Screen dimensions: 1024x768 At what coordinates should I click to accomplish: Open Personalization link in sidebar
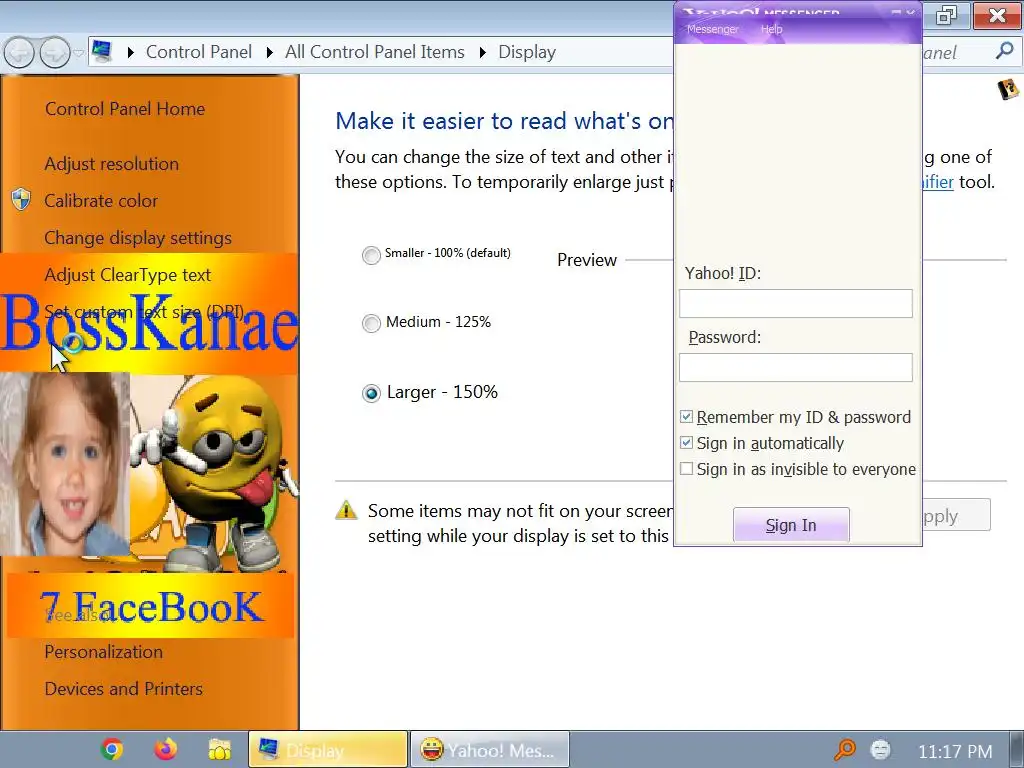(x=103, y=652)
